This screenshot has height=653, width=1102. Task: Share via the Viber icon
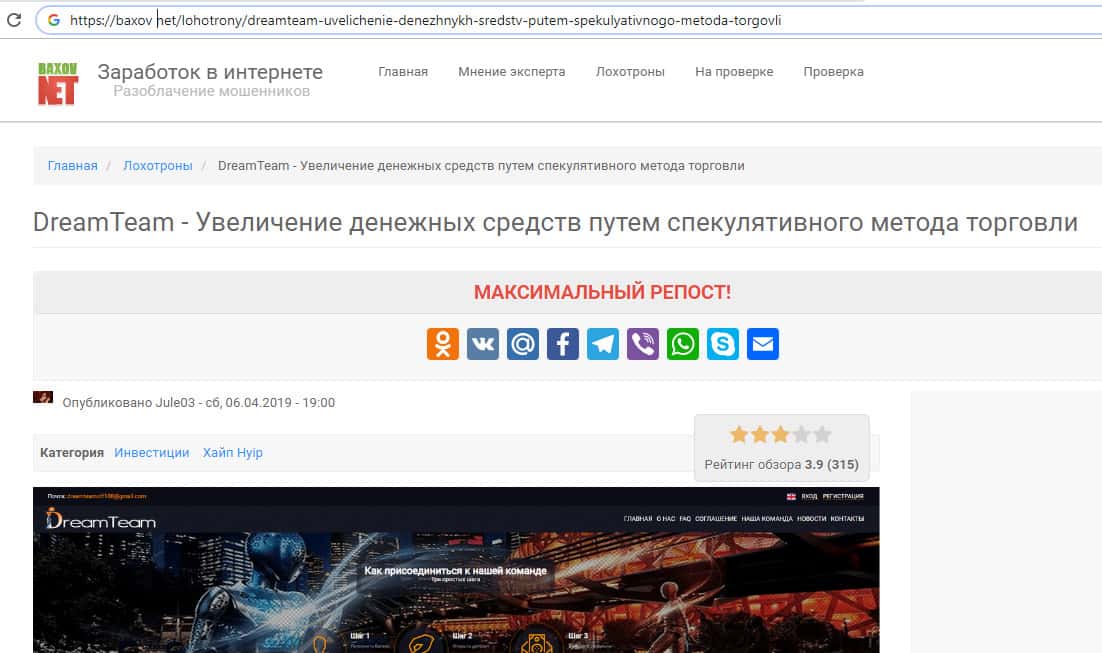coord(643,344)
